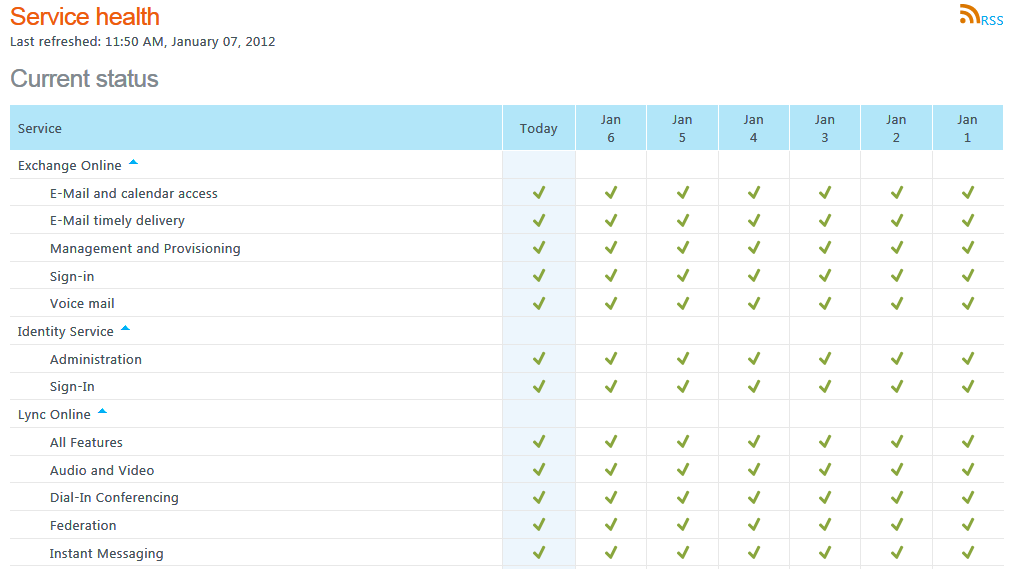Click Jan 2 checkmark for Federation
1022x569 pixels.
point(897,525)
